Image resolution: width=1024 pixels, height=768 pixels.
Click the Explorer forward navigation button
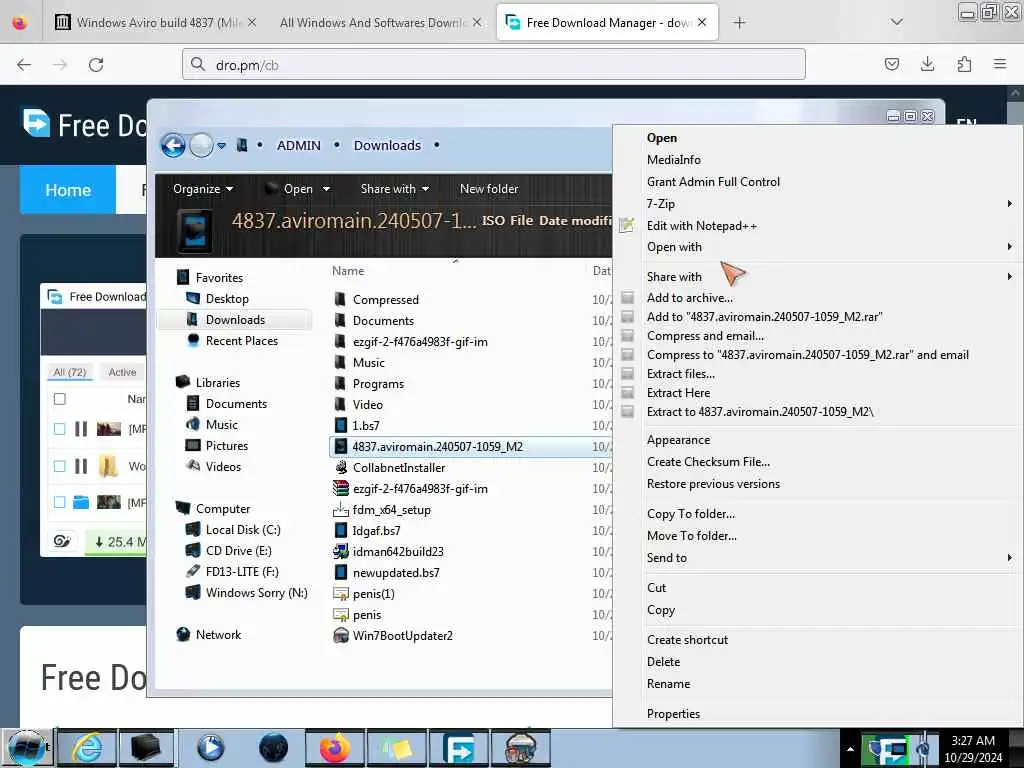click(x=201, y=145)
